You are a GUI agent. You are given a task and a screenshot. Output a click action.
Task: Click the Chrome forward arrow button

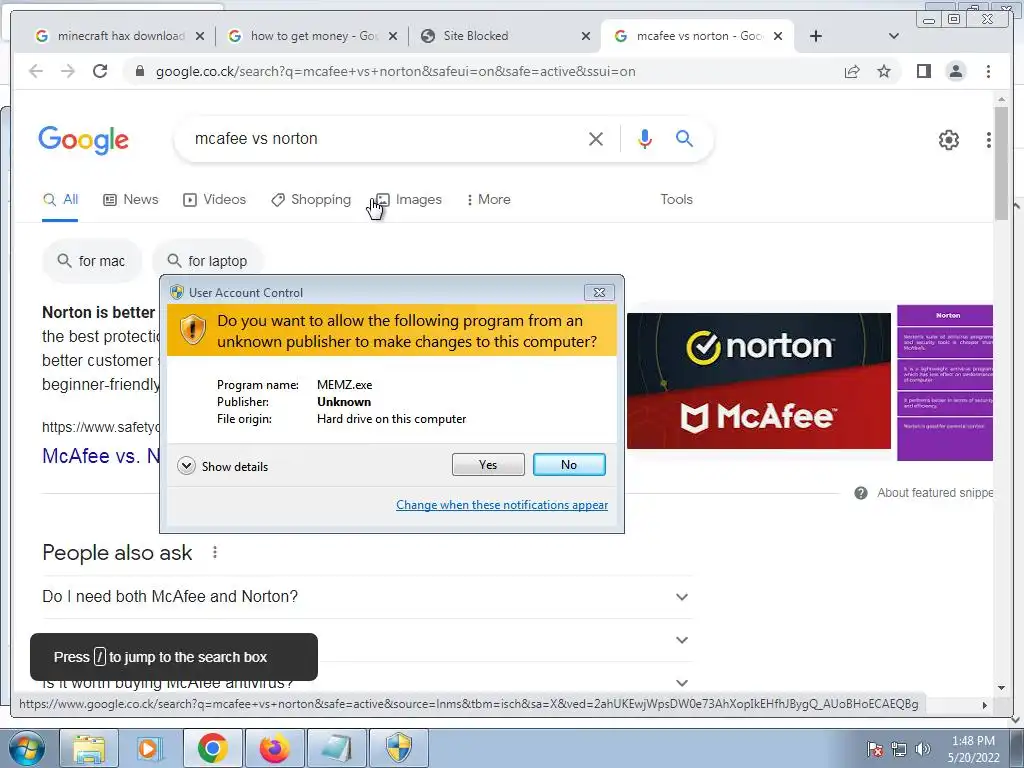click(x=68, y=71)
